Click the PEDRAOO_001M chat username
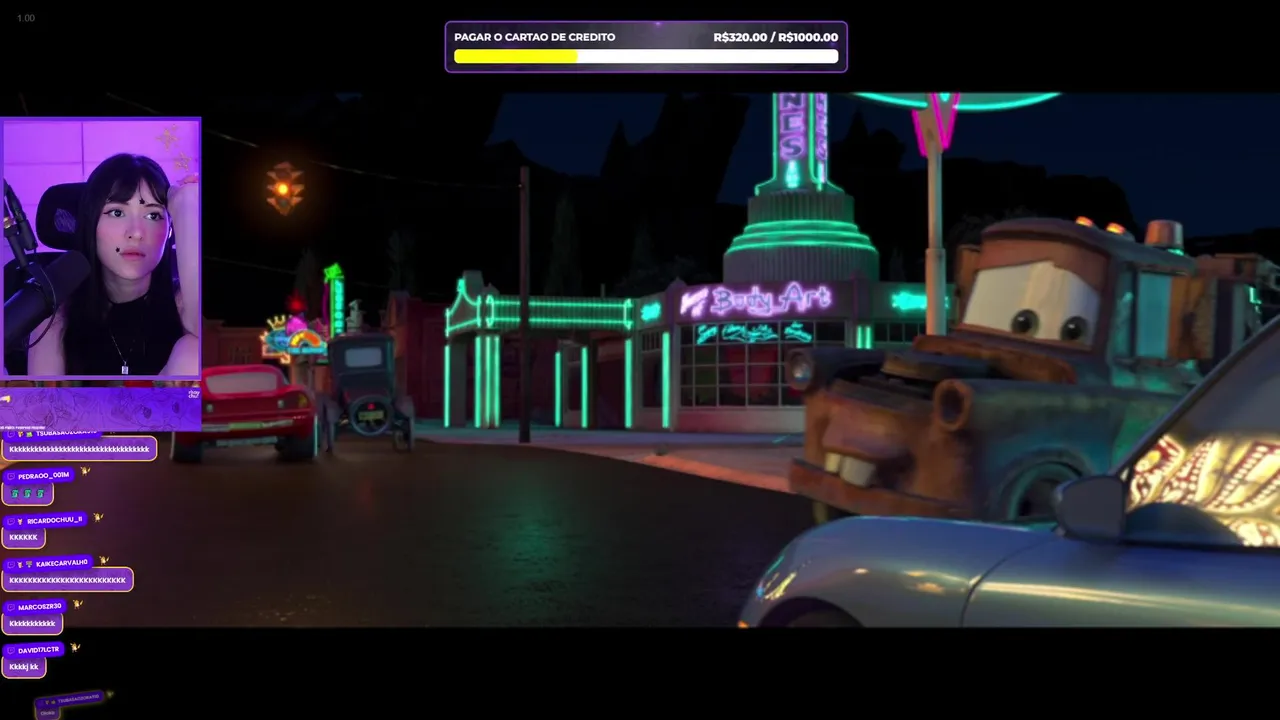 [x=43, y=476]
